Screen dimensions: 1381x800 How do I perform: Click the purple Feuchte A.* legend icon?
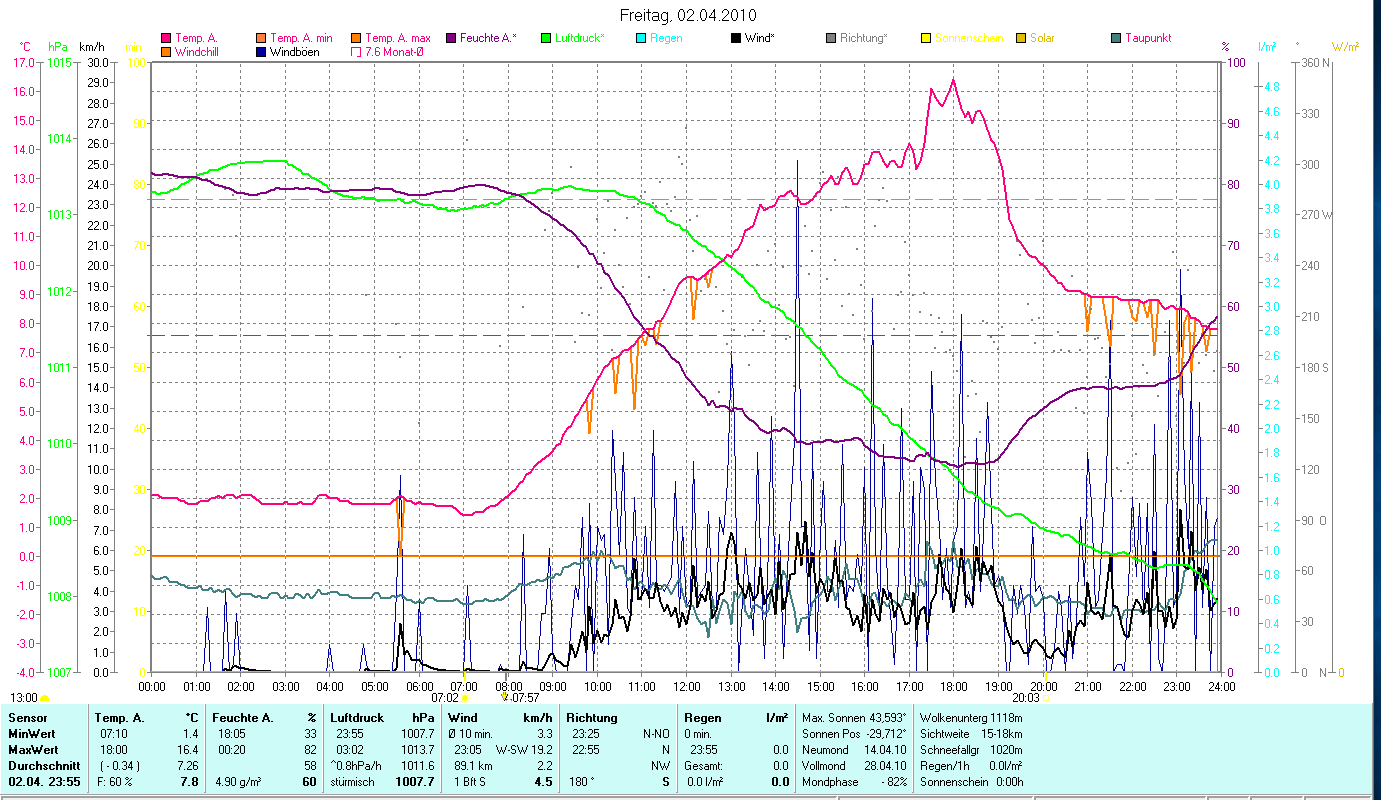pos(450,38)
